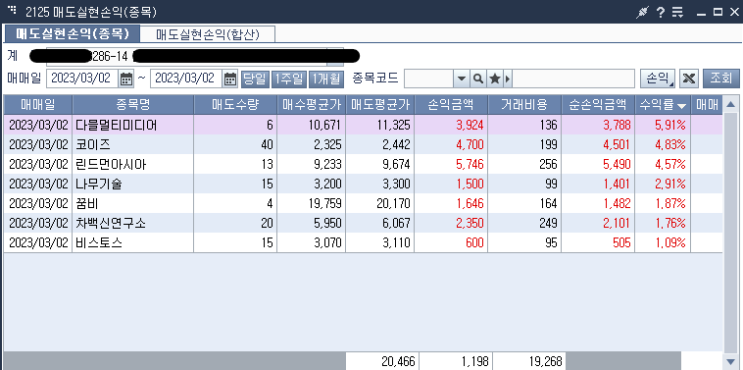
Task: Select the 린드먼아시아 stock row
Action: point(363,164)
